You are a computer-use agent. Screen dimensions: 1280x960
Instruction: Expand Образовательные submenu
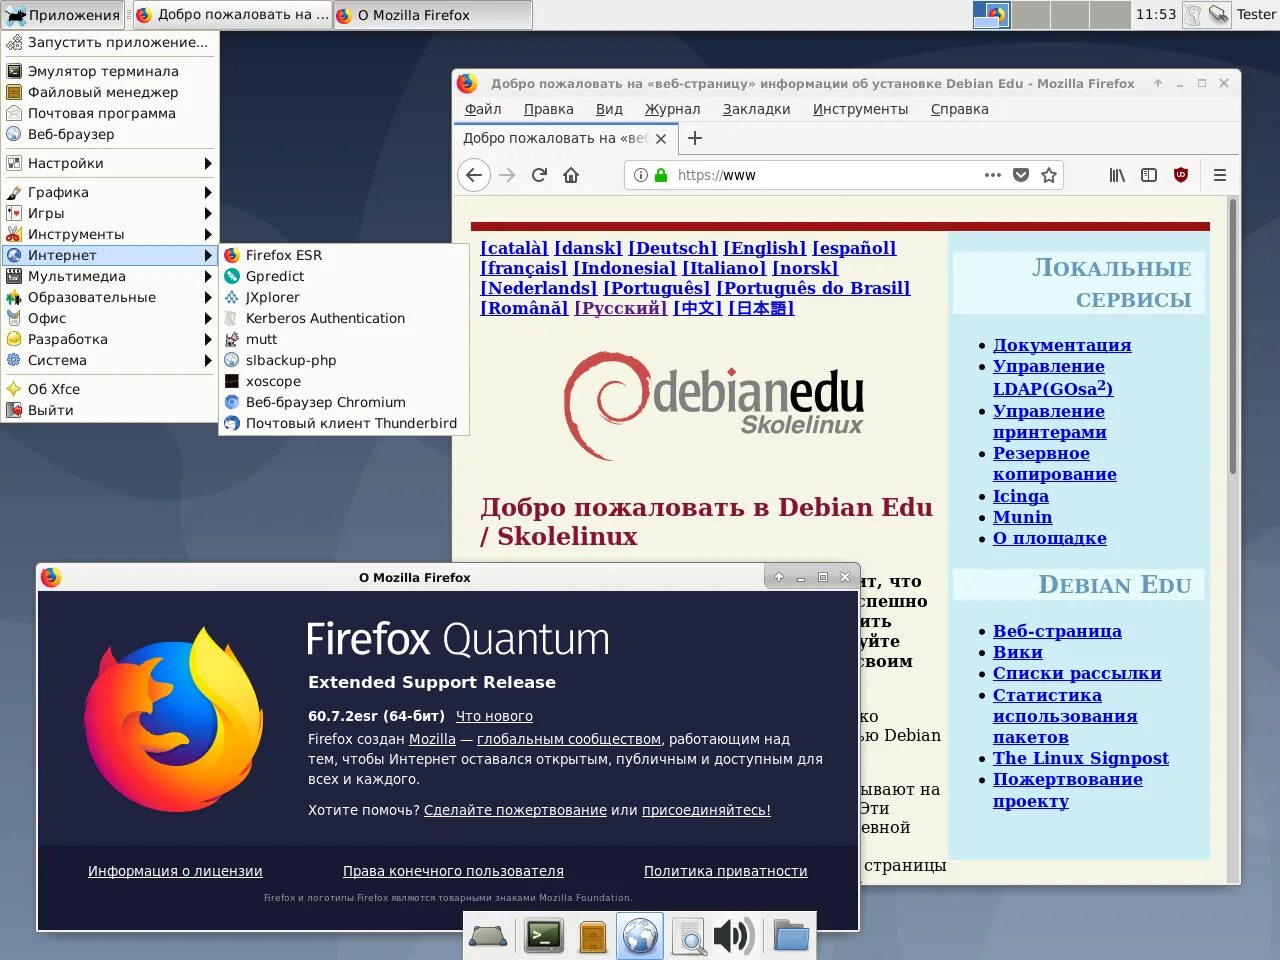pyautogui.click(x=110, y=297)
